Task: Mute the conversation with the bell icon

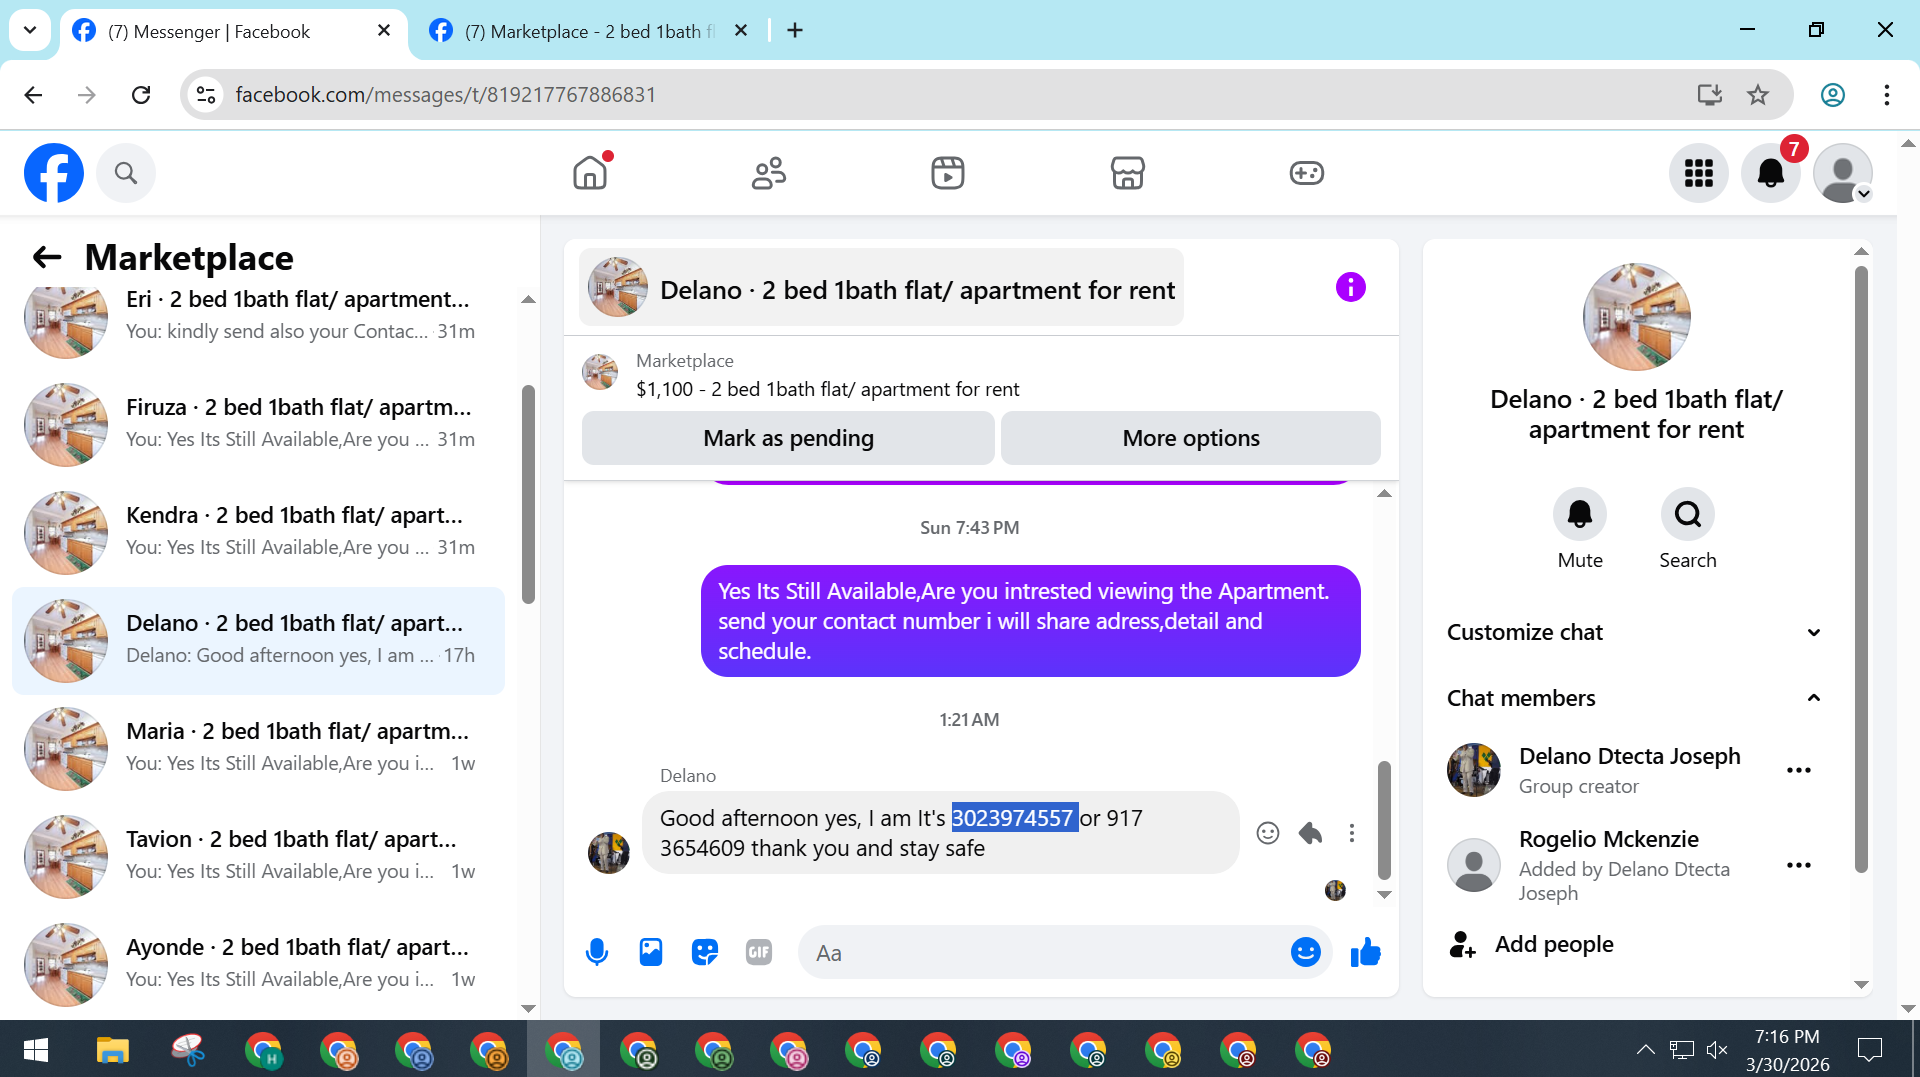Action: tap(1580, 514)
